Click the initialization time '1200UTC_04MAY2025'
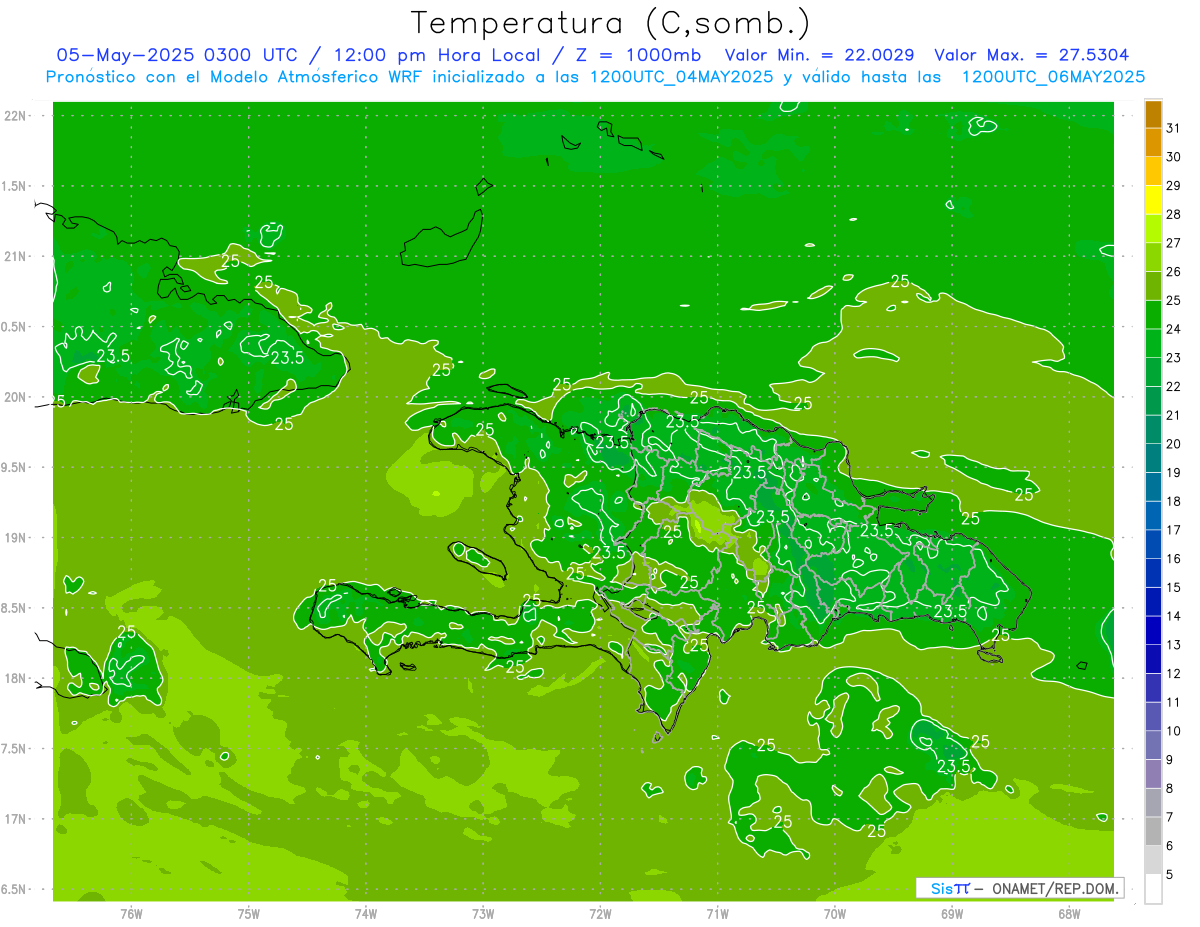 click(x=683, y=76)
